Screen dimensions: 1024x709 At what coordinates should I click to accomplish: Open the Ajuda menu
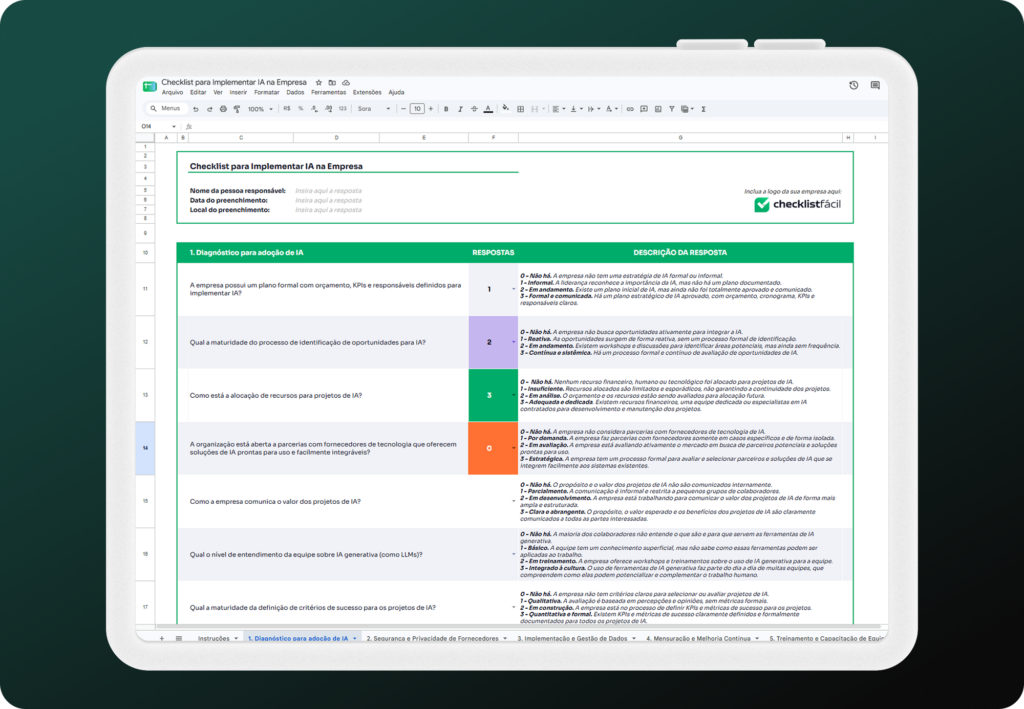[x=396, y=92]
